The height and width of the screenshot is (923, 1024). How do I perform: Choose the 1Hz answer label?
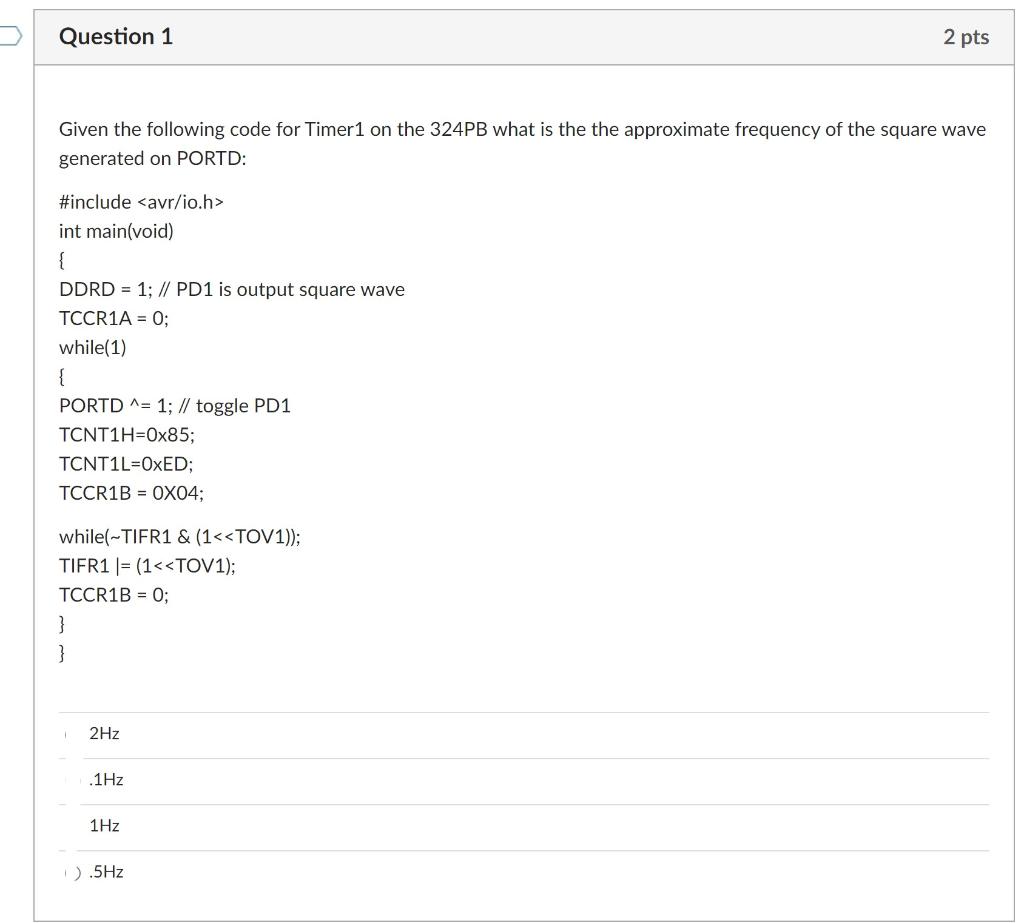105,825
